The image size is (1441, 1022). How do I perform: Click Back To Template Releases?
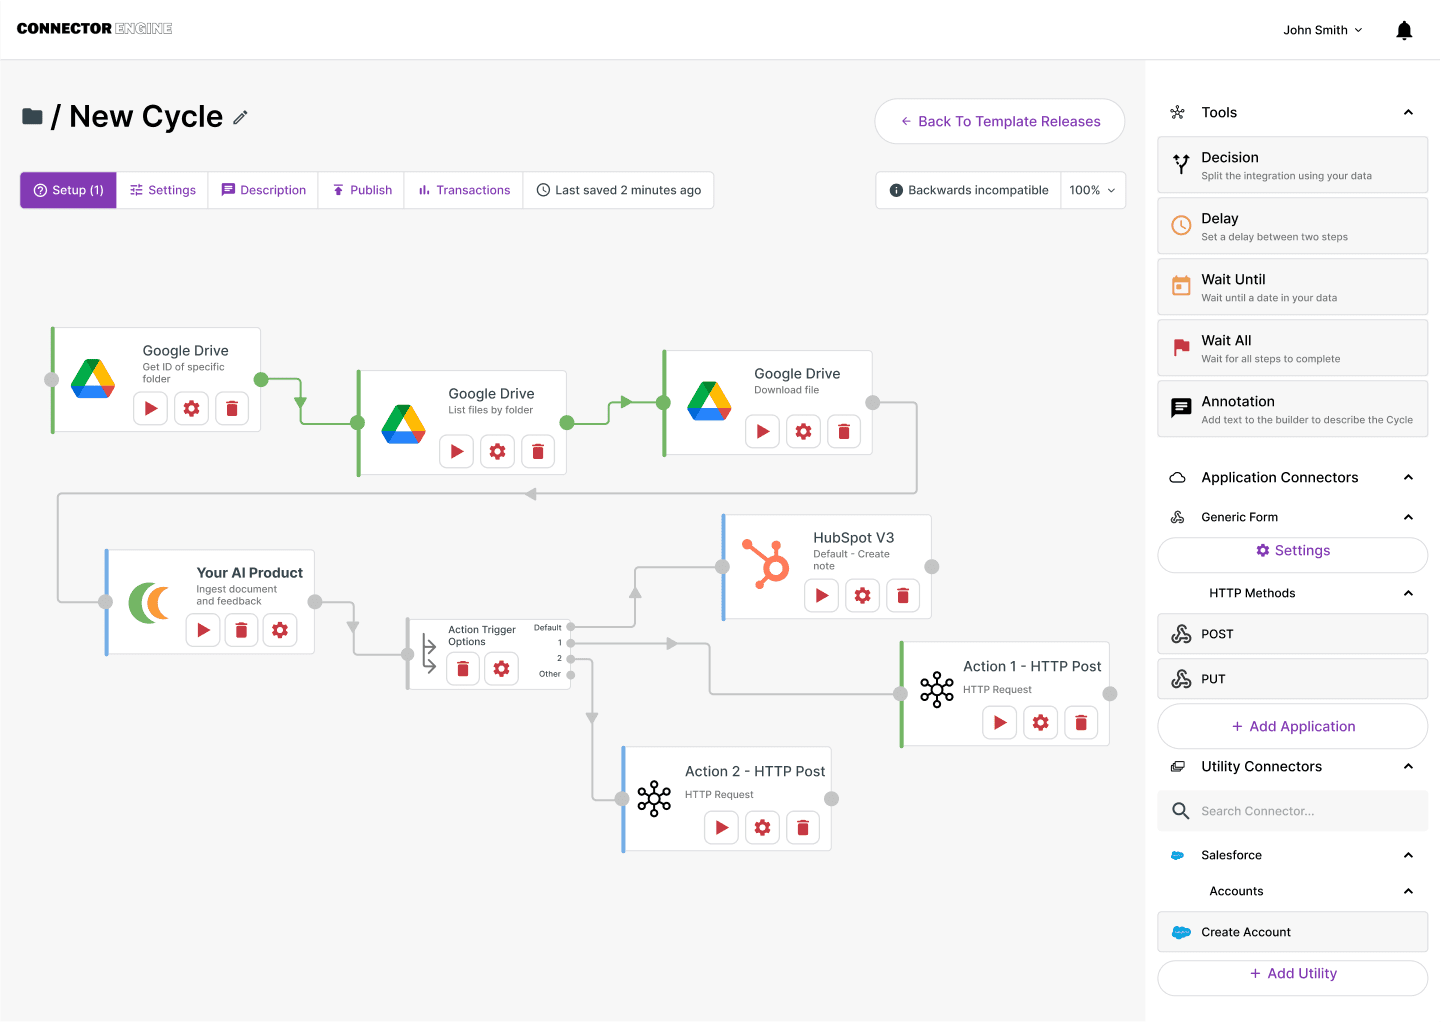(999, 121)
